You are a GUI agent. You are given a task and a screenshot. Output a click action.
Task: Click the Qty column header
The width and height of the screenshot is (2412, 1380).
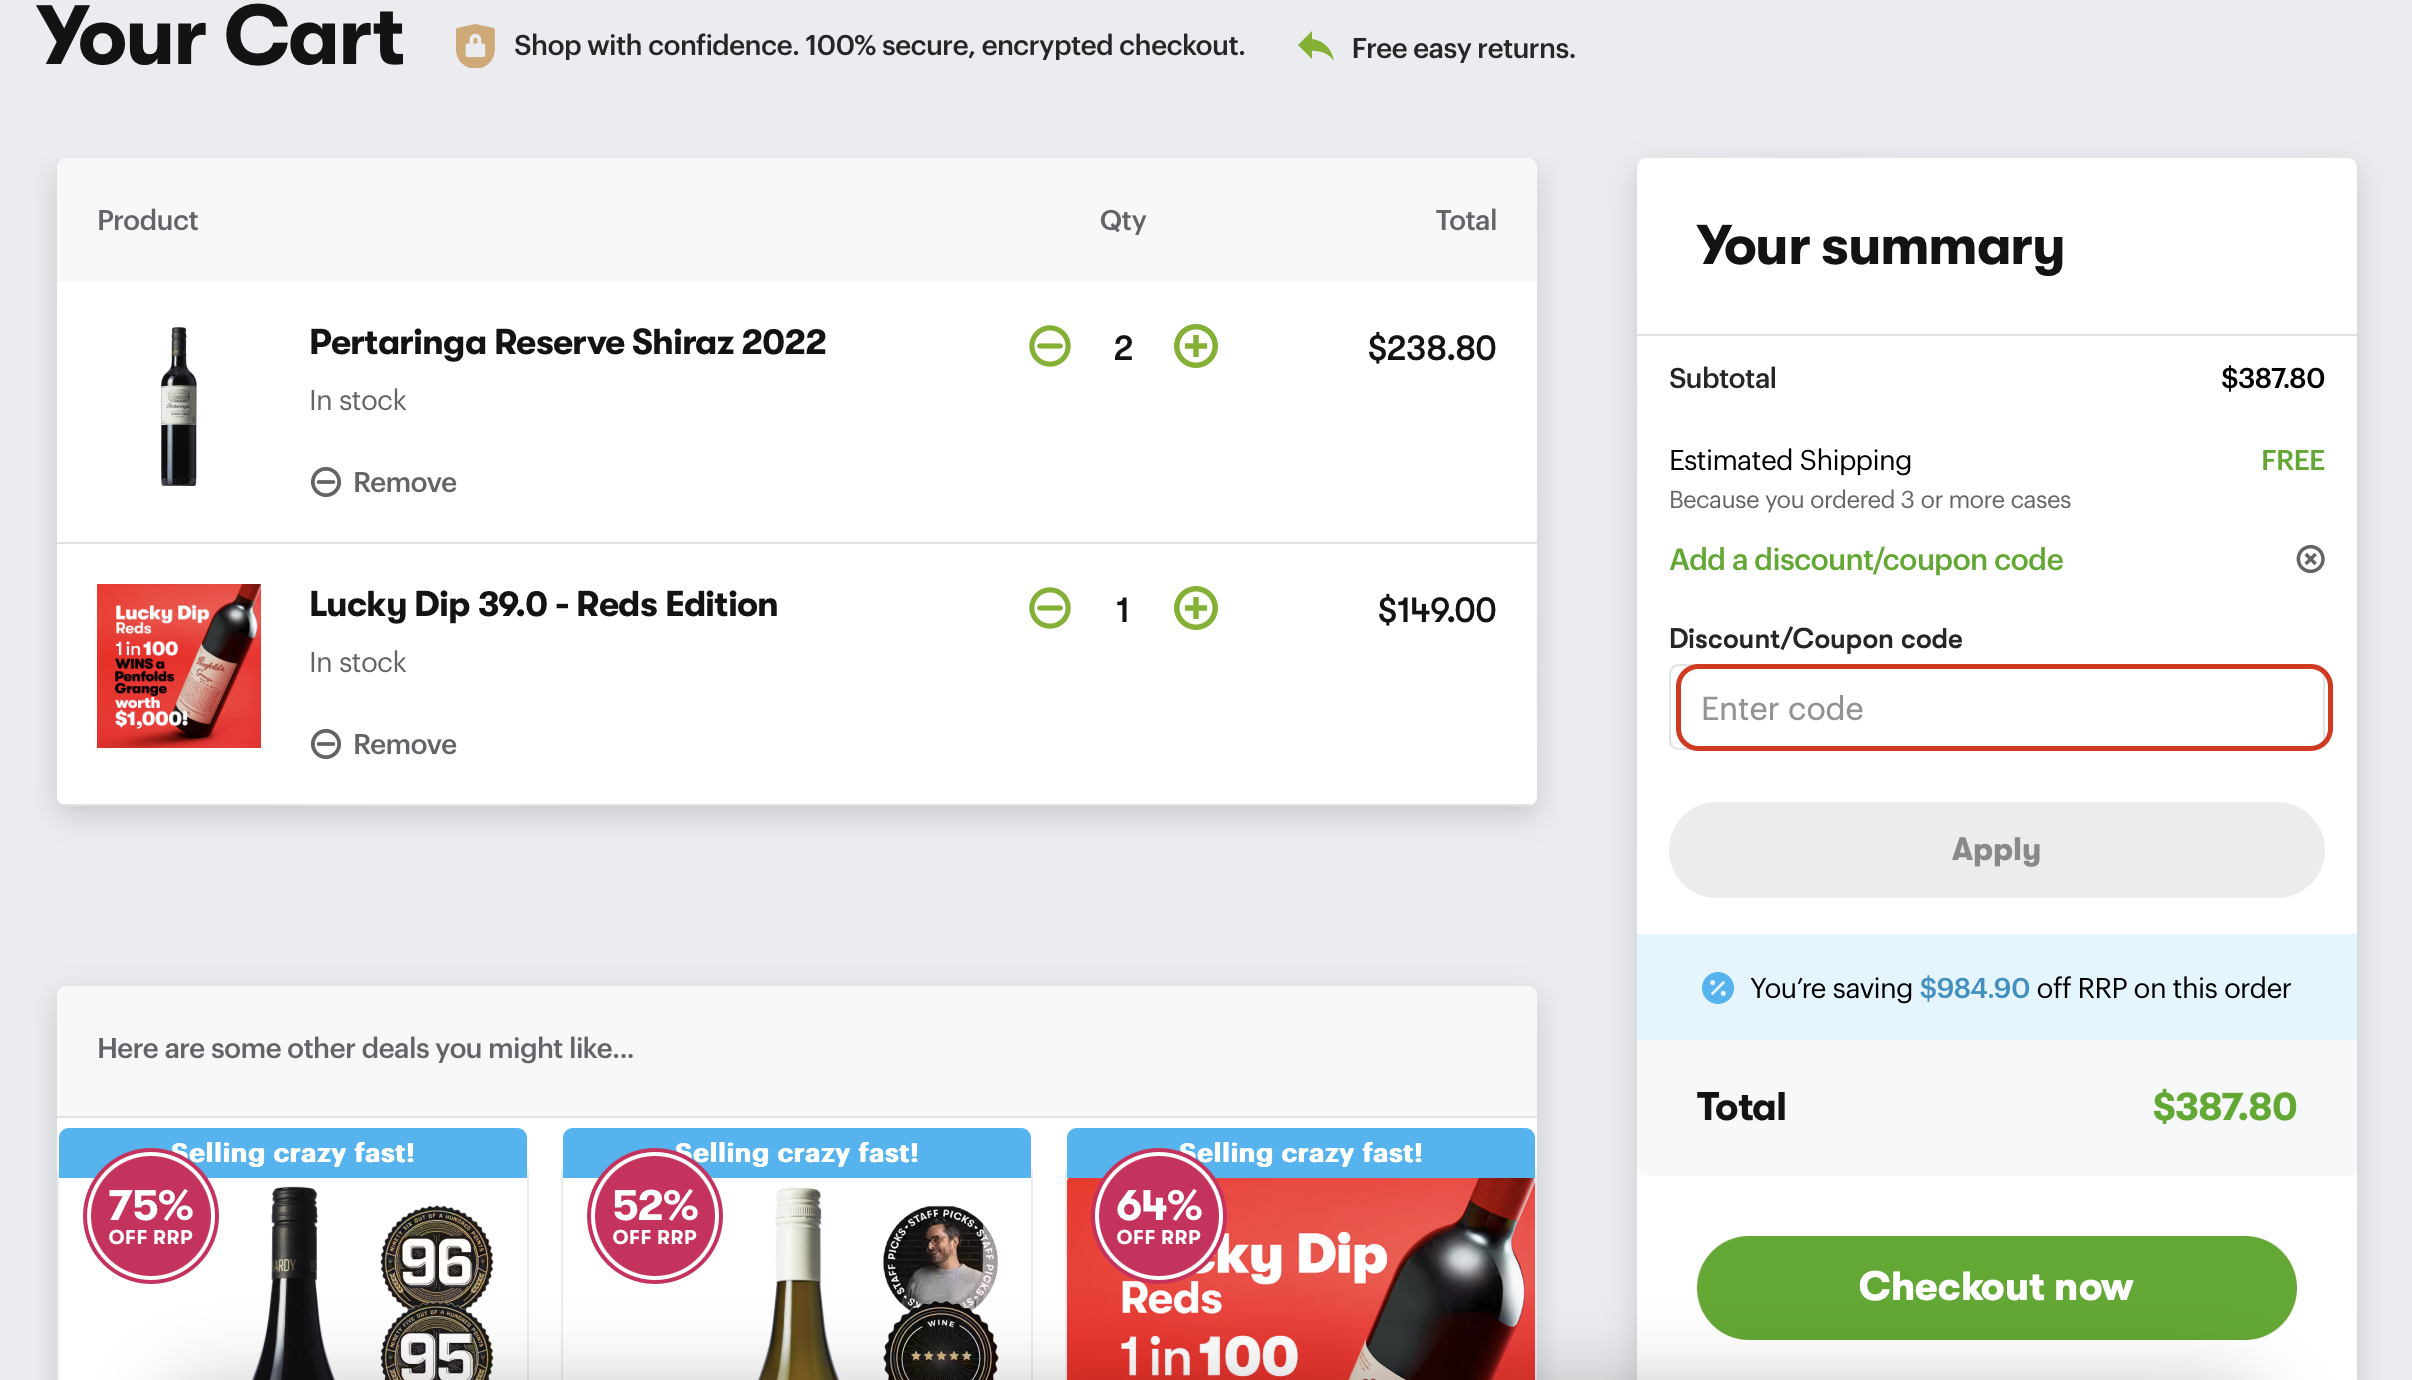[x=1122, y=220]
